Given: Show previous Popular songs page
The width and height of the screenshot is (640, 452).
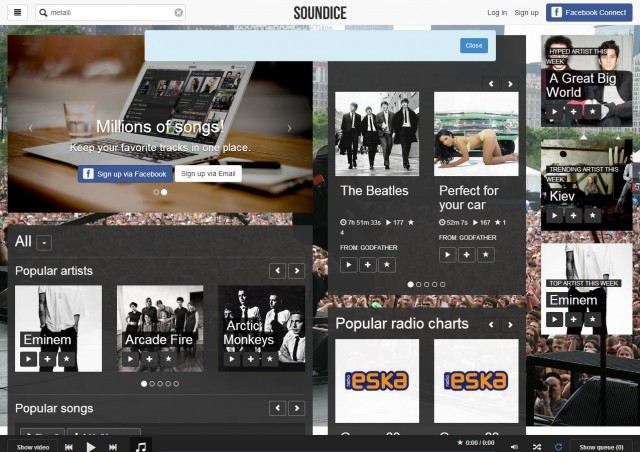Looking at the screenshot, I should coord(278,408).
